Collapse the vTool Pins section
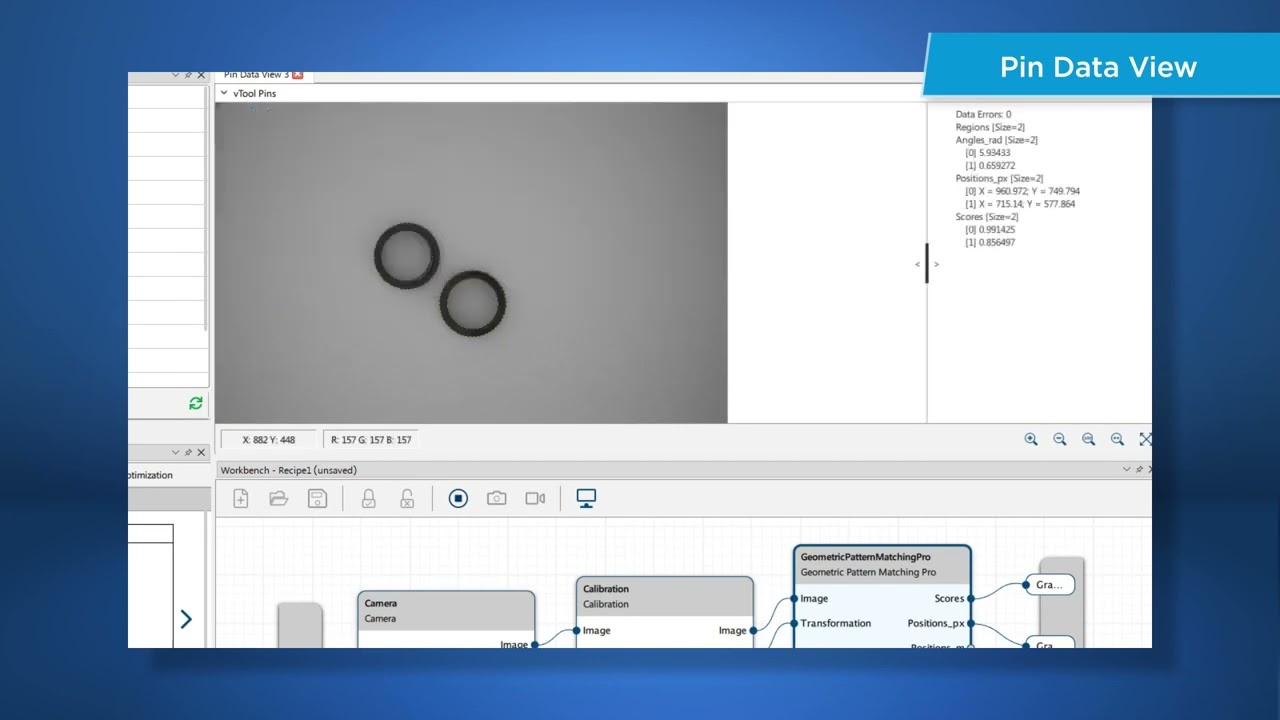 [224, 93]
